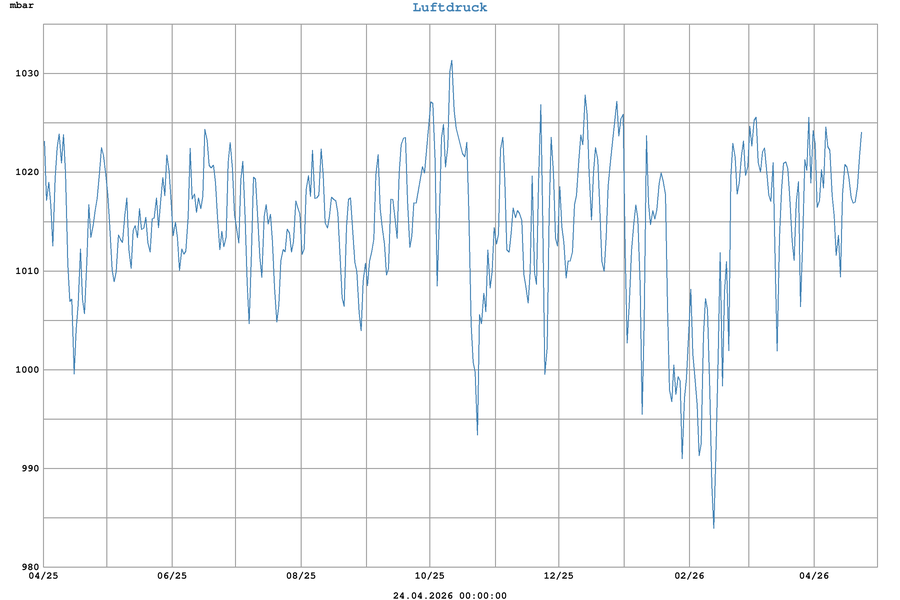Click the Luftdruck chart title
This screenshot has width=900, height=600.
point(450,7)
